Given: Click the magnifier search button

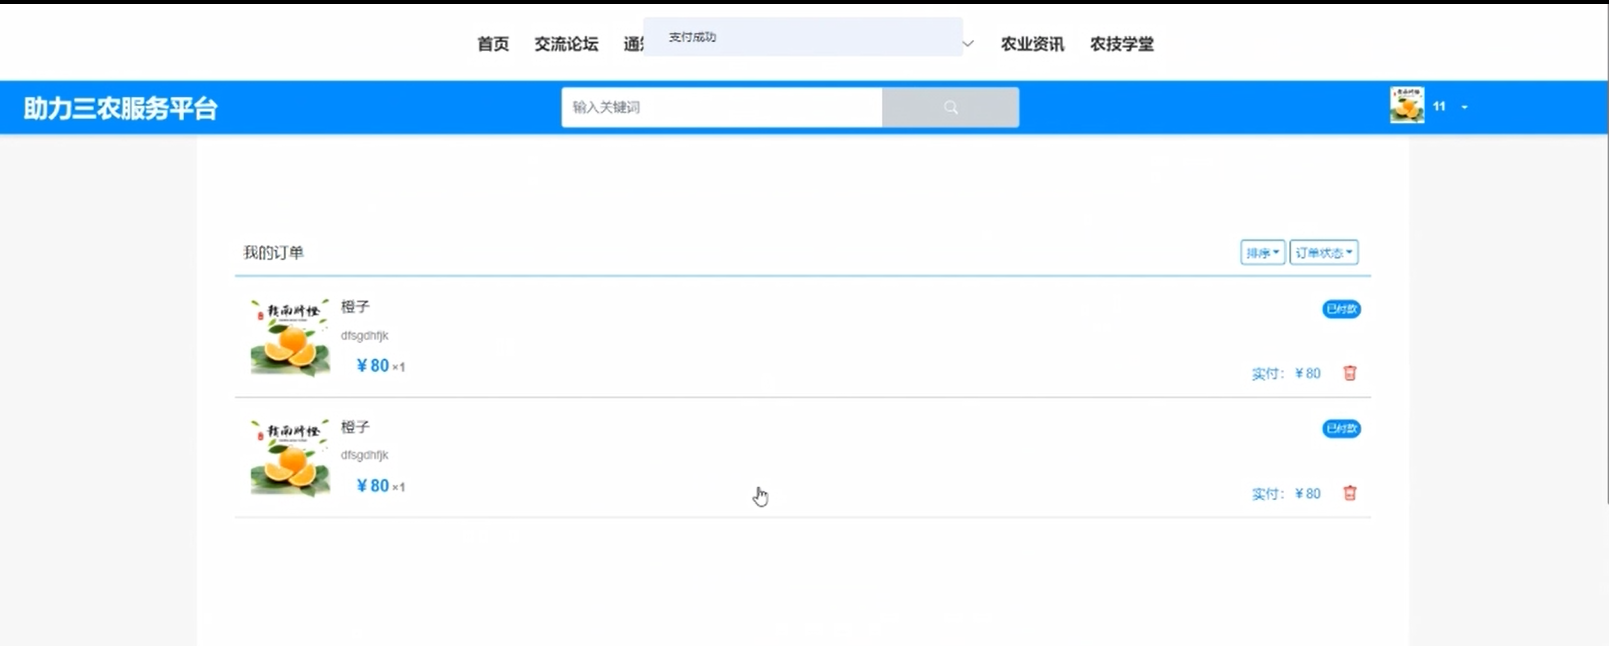Looking at the screenshot, I should pyautogui.click(x=950, y=107).
